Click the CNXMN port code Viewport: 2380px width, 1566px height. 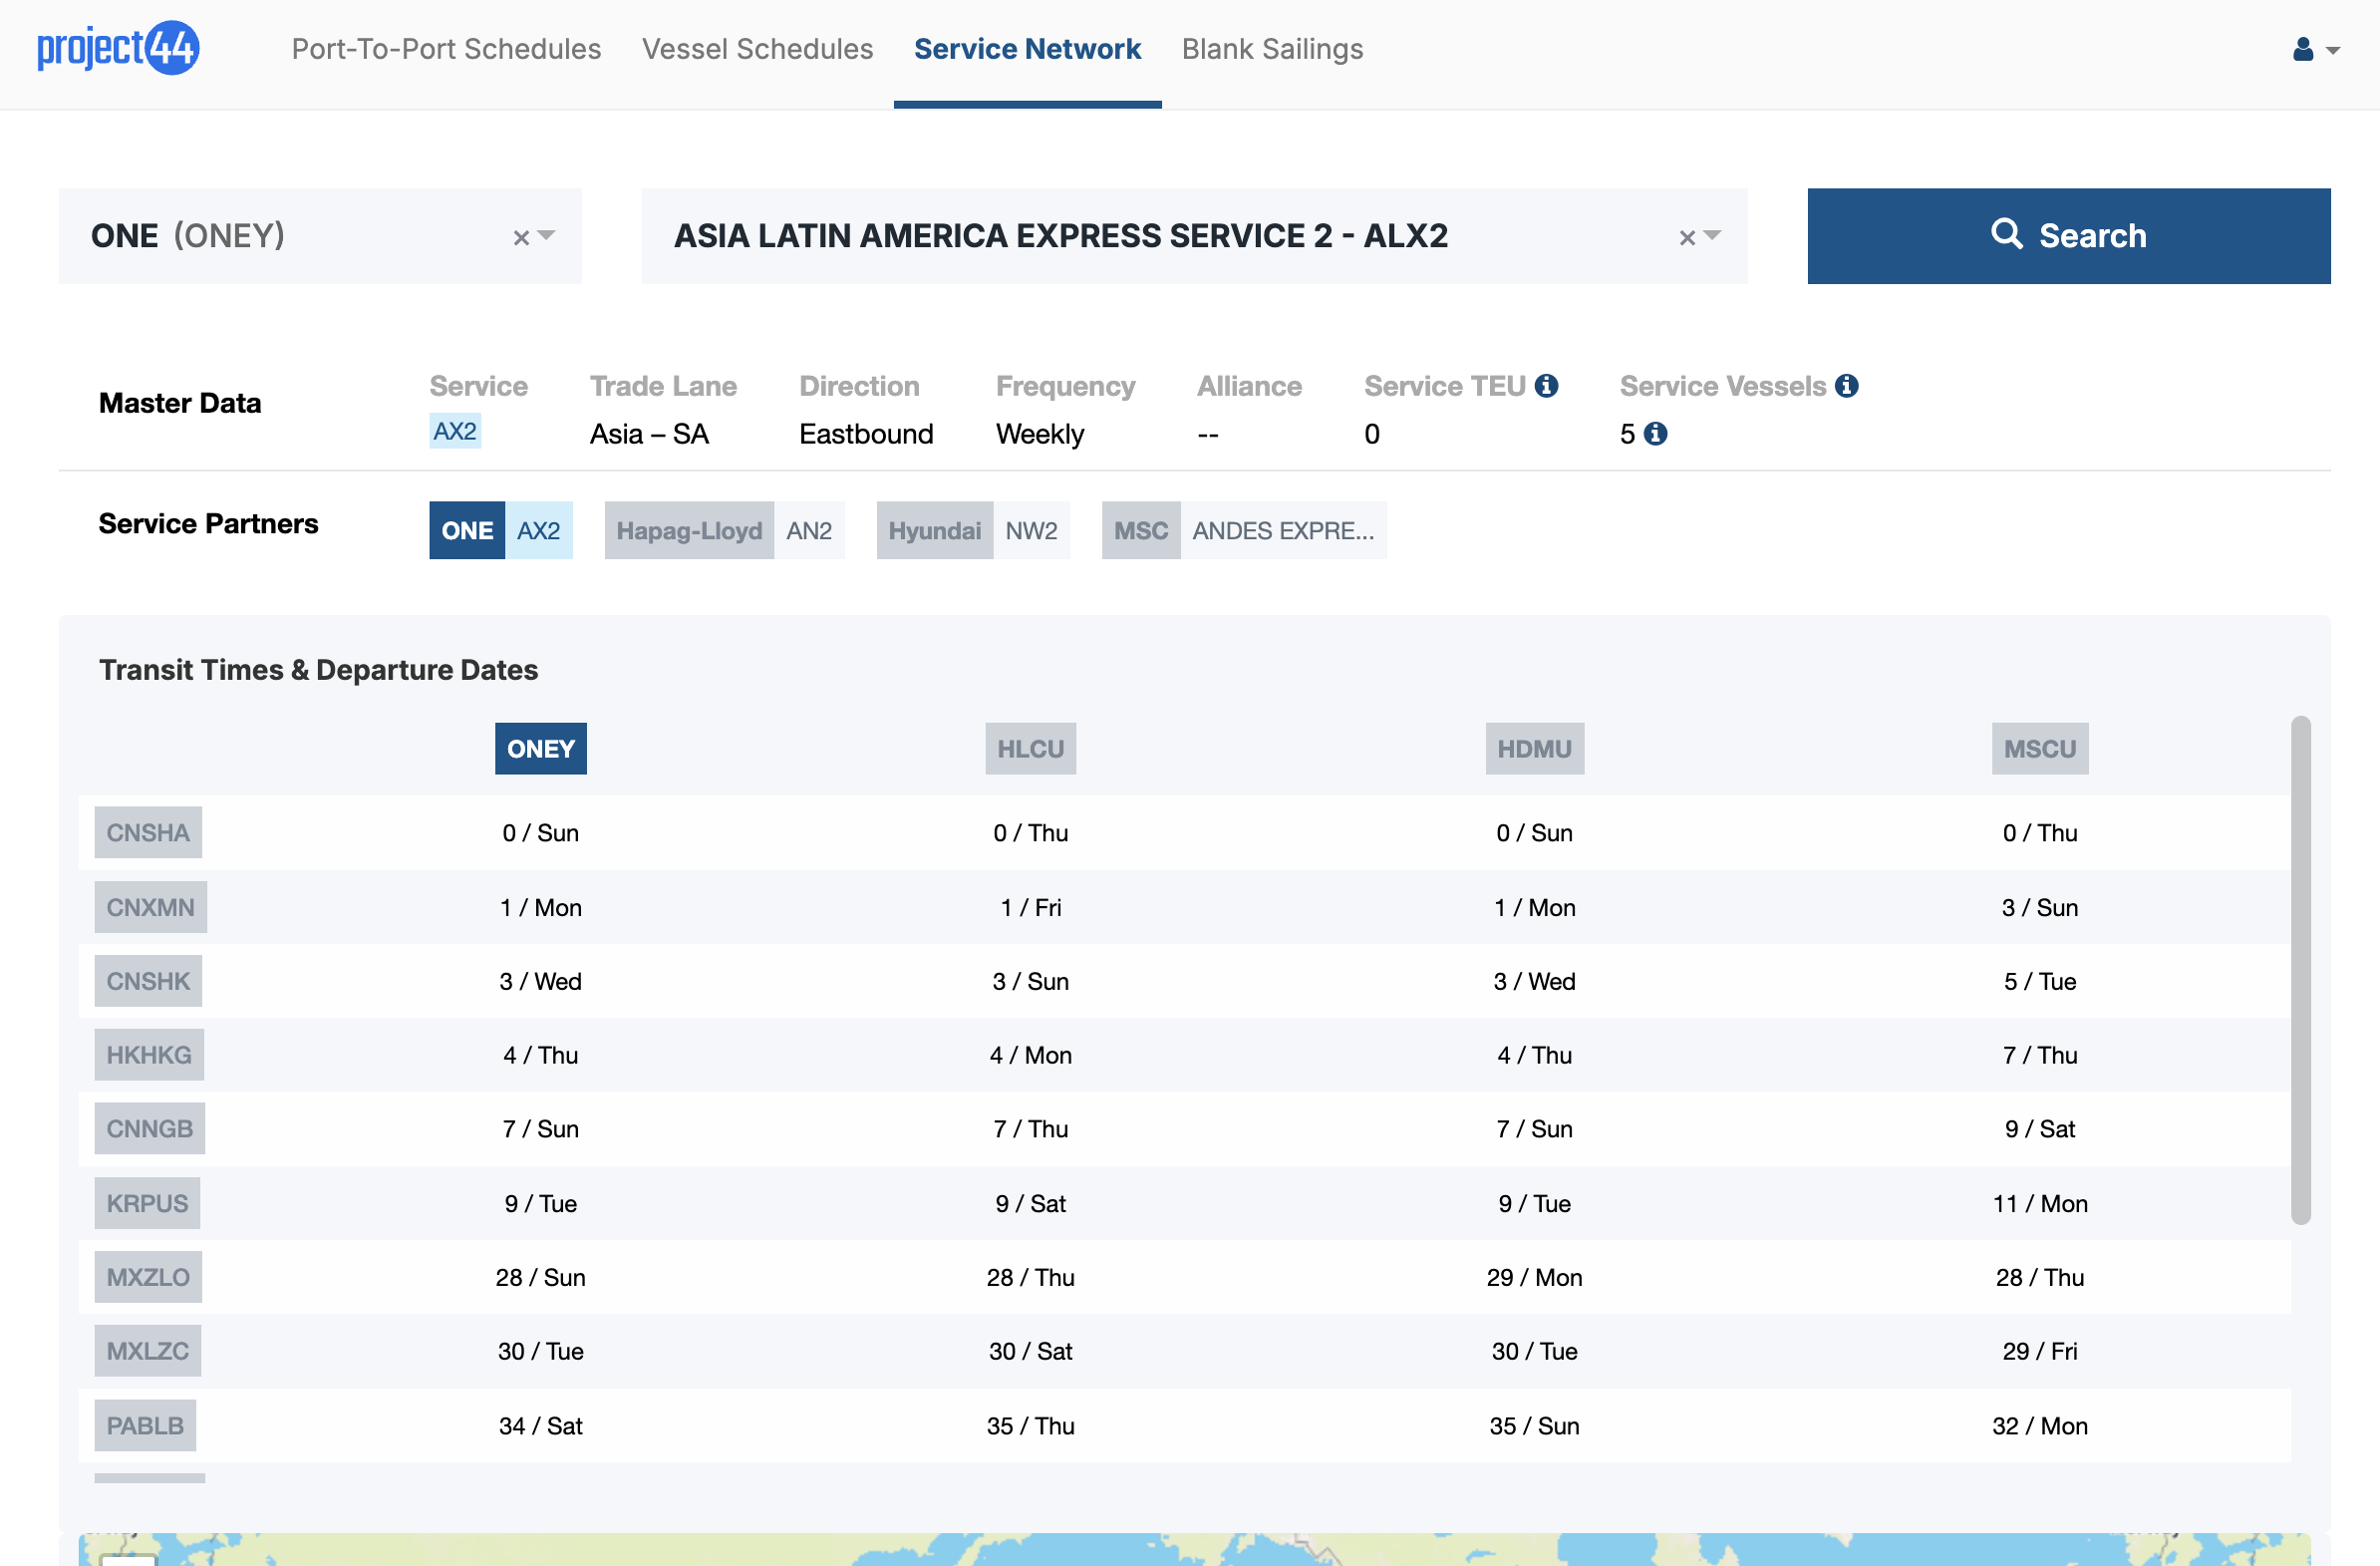pyautogui.click(x=151, y=907)
